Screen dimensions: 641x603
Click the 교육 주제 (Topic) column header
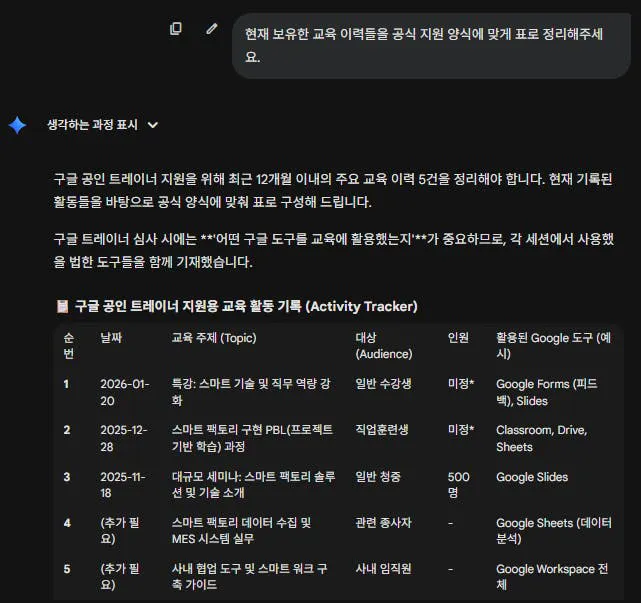coord(214,338)
